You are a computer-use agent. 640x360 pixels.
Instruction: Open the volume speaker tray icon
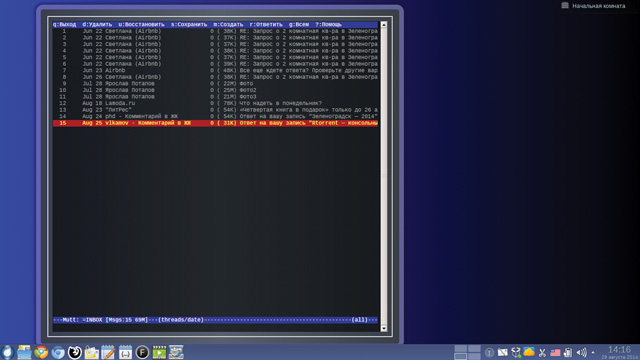click(x=581, y=352)
